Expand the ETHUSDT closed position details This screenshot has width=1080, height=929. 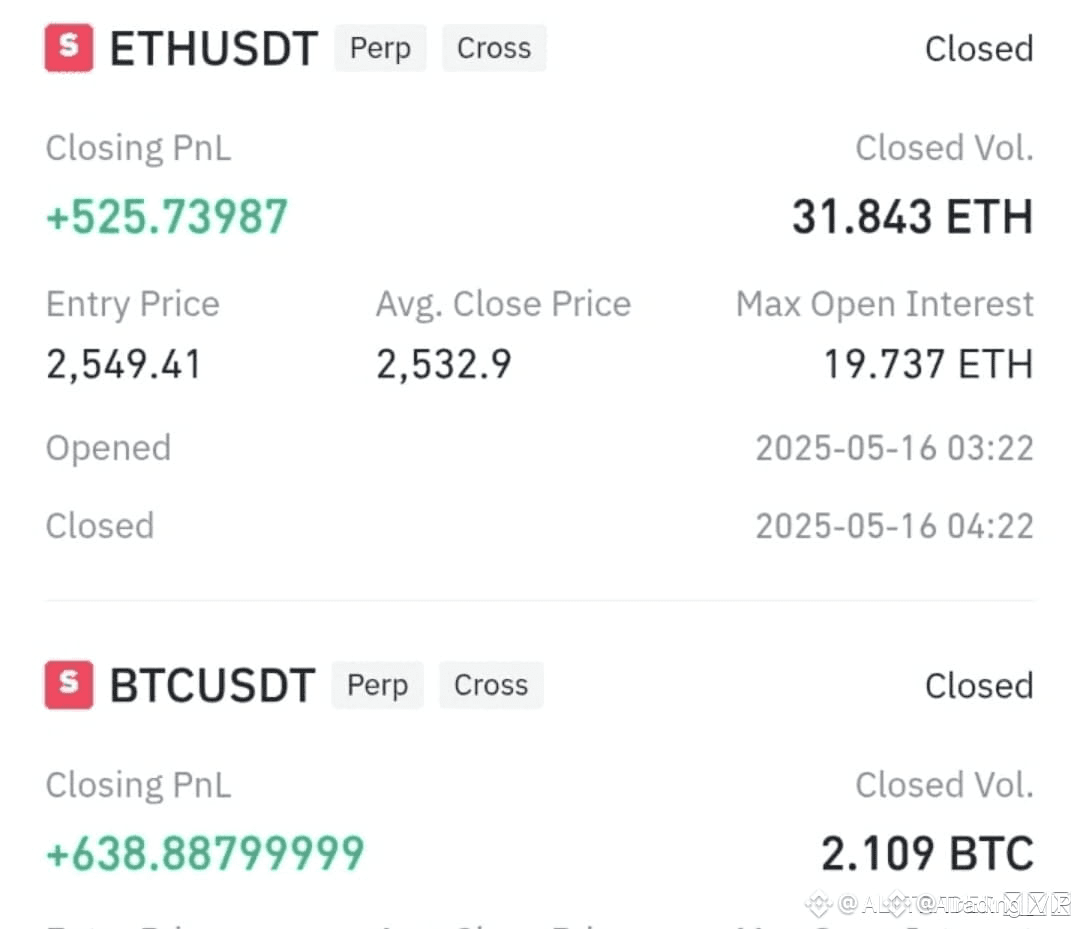[540, 300]
